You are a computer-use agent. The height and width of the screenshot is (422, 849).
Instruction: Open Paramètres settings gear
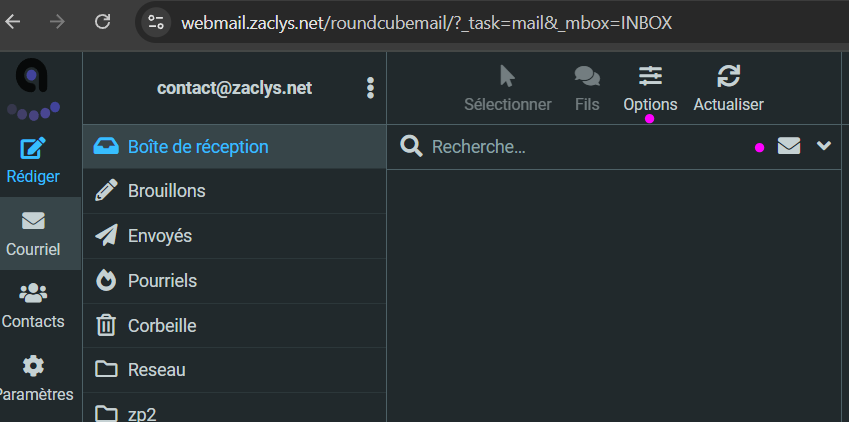pyautogui.click(x=33, y=365)
